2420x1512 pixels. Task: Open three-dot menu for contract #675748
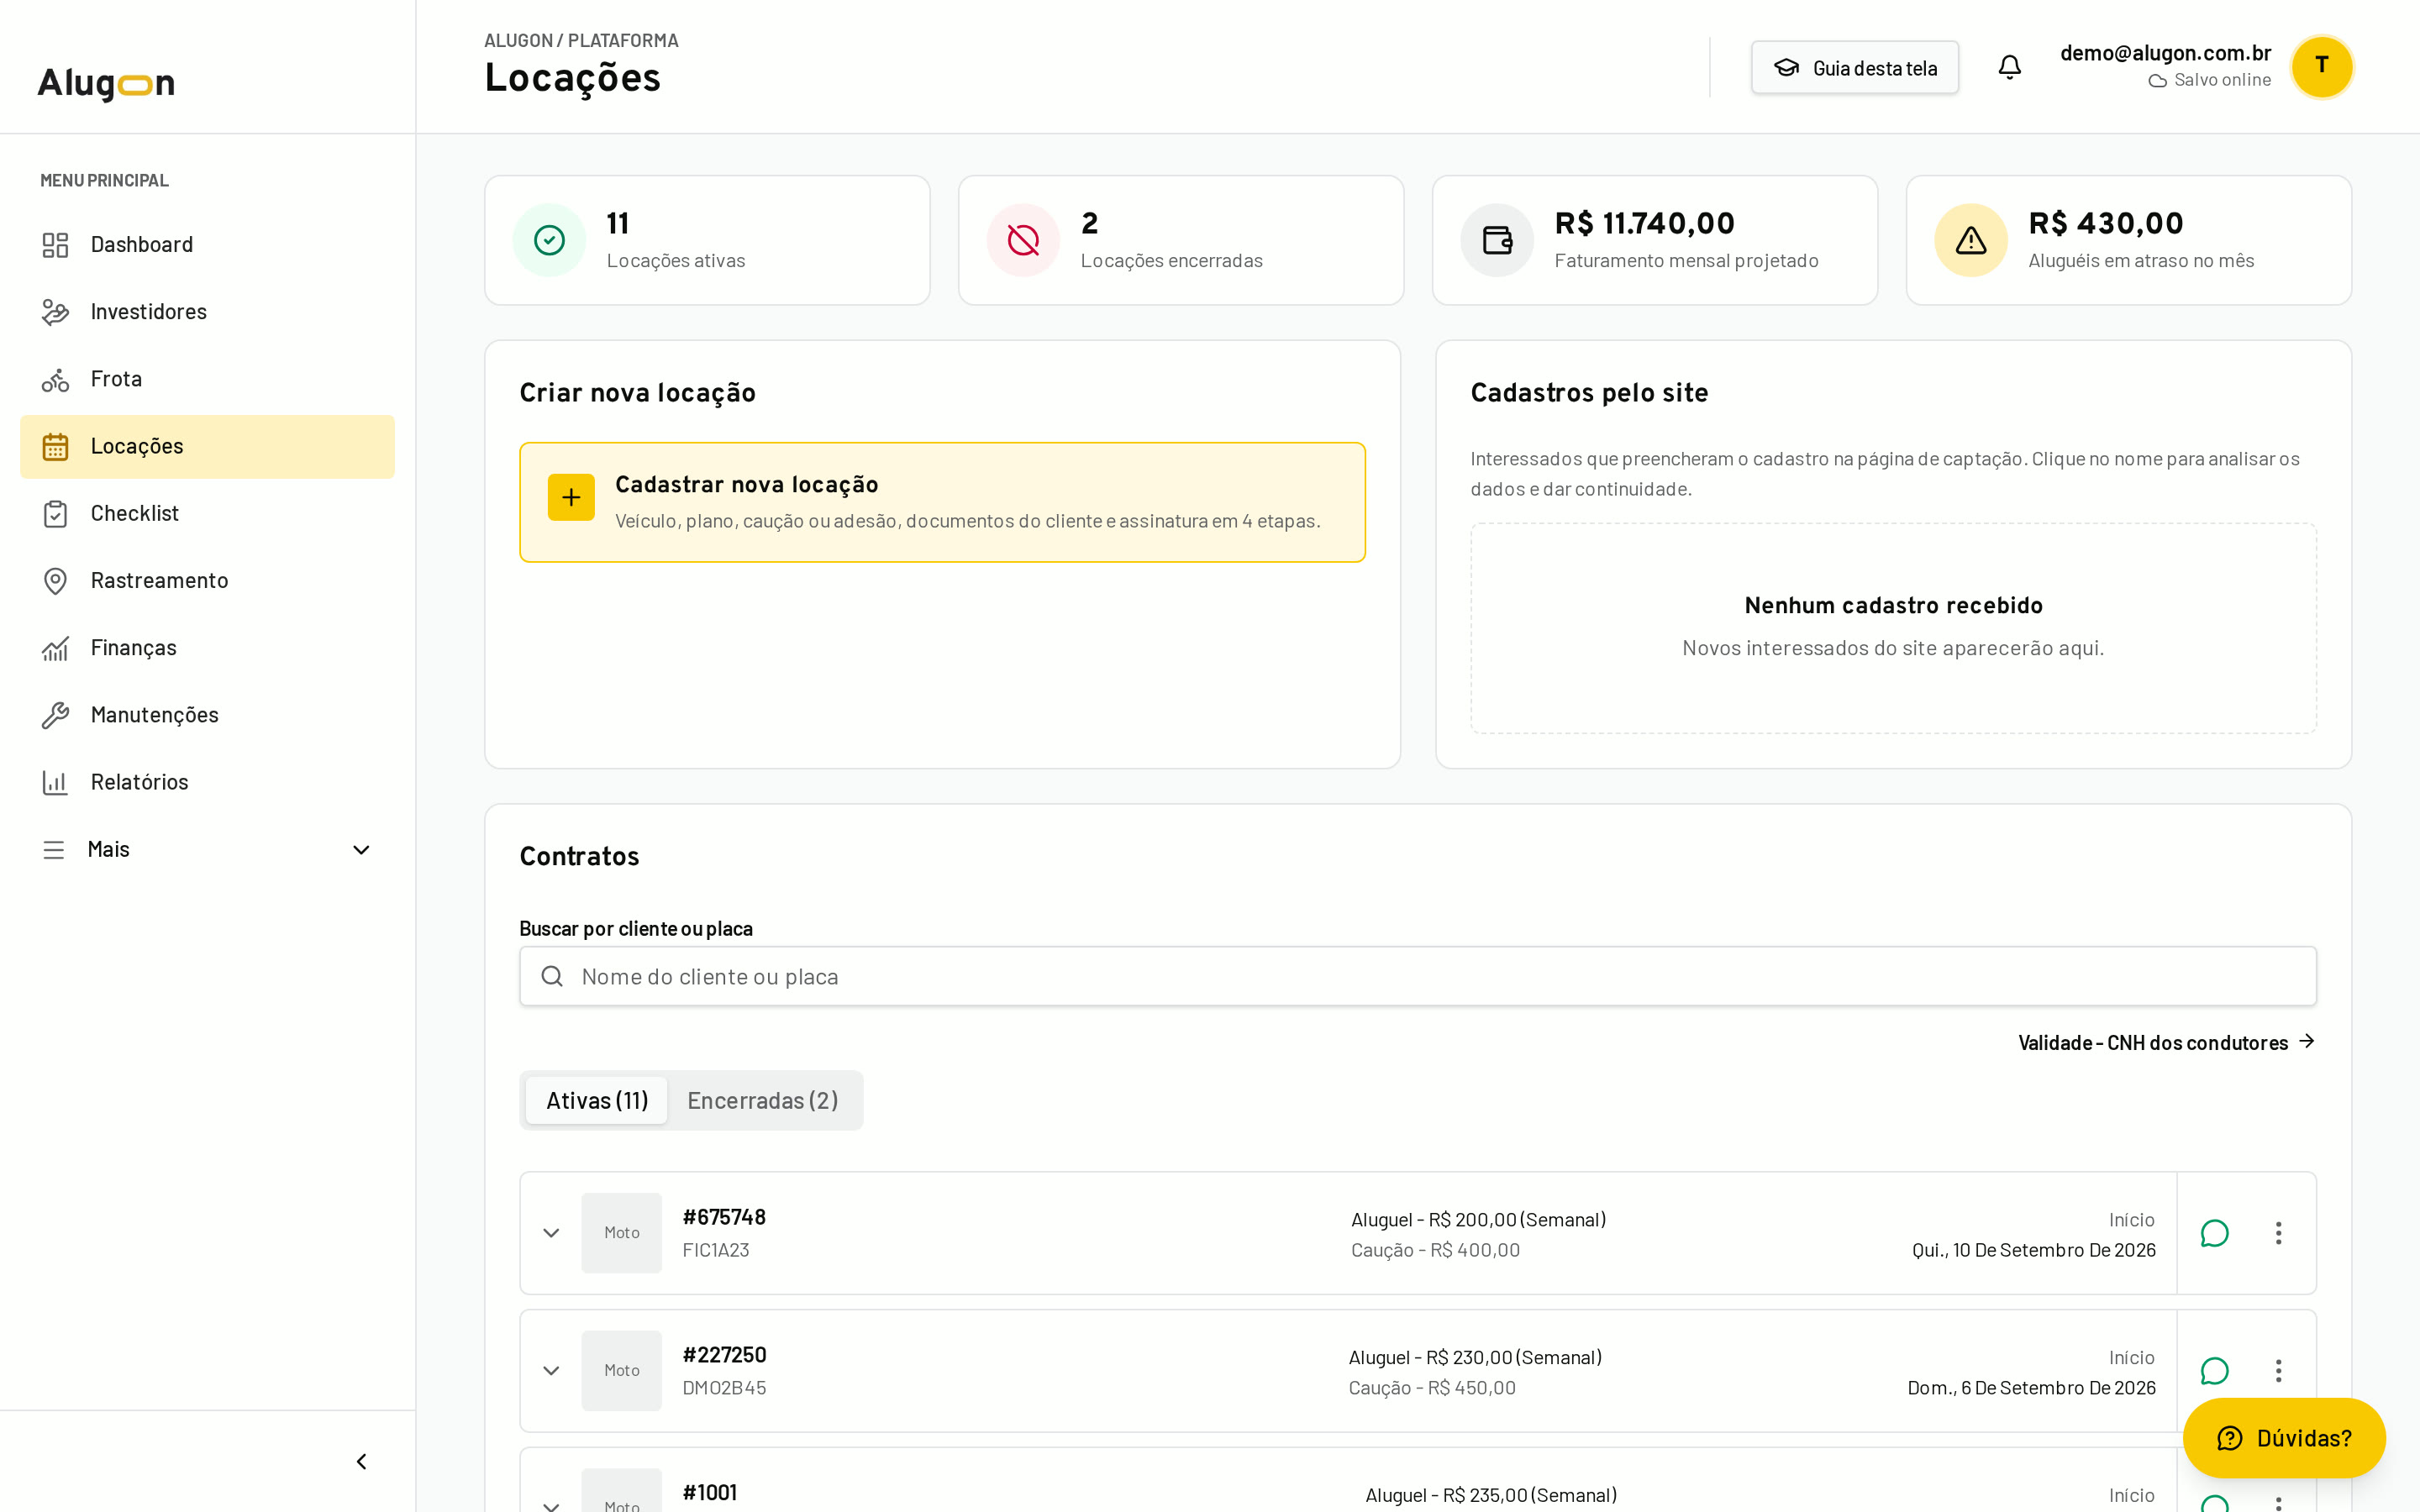coord(2278,1233)
